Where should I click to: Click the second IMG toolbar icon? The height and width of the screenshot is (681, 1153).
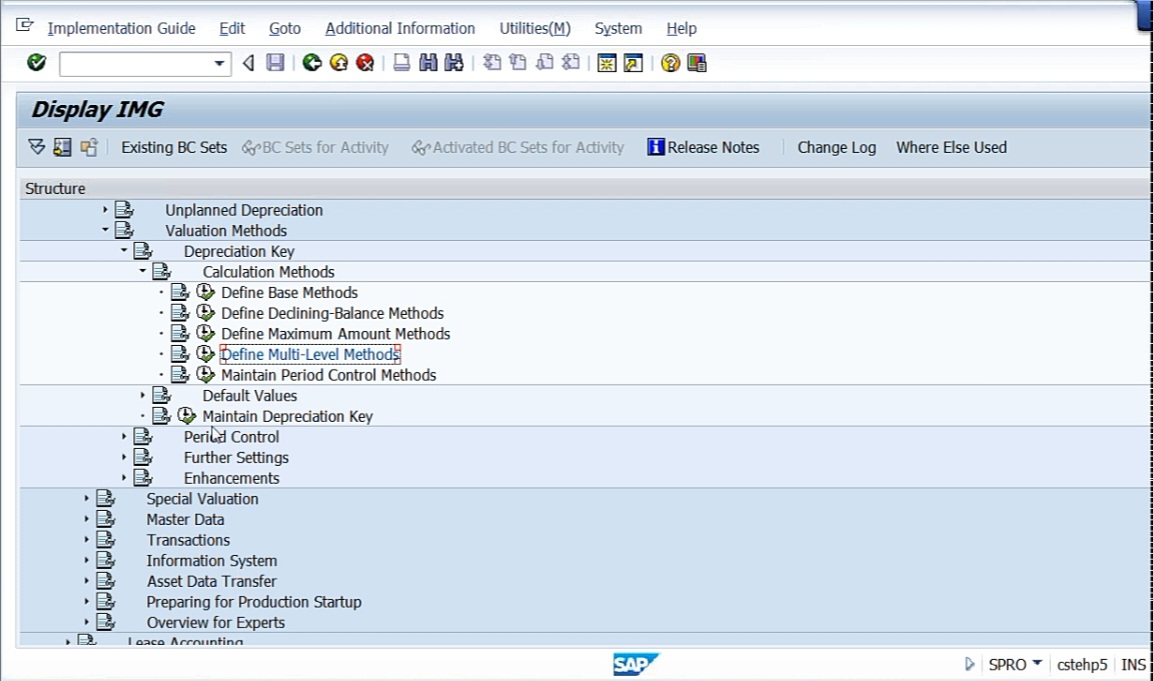pos(63,147)
